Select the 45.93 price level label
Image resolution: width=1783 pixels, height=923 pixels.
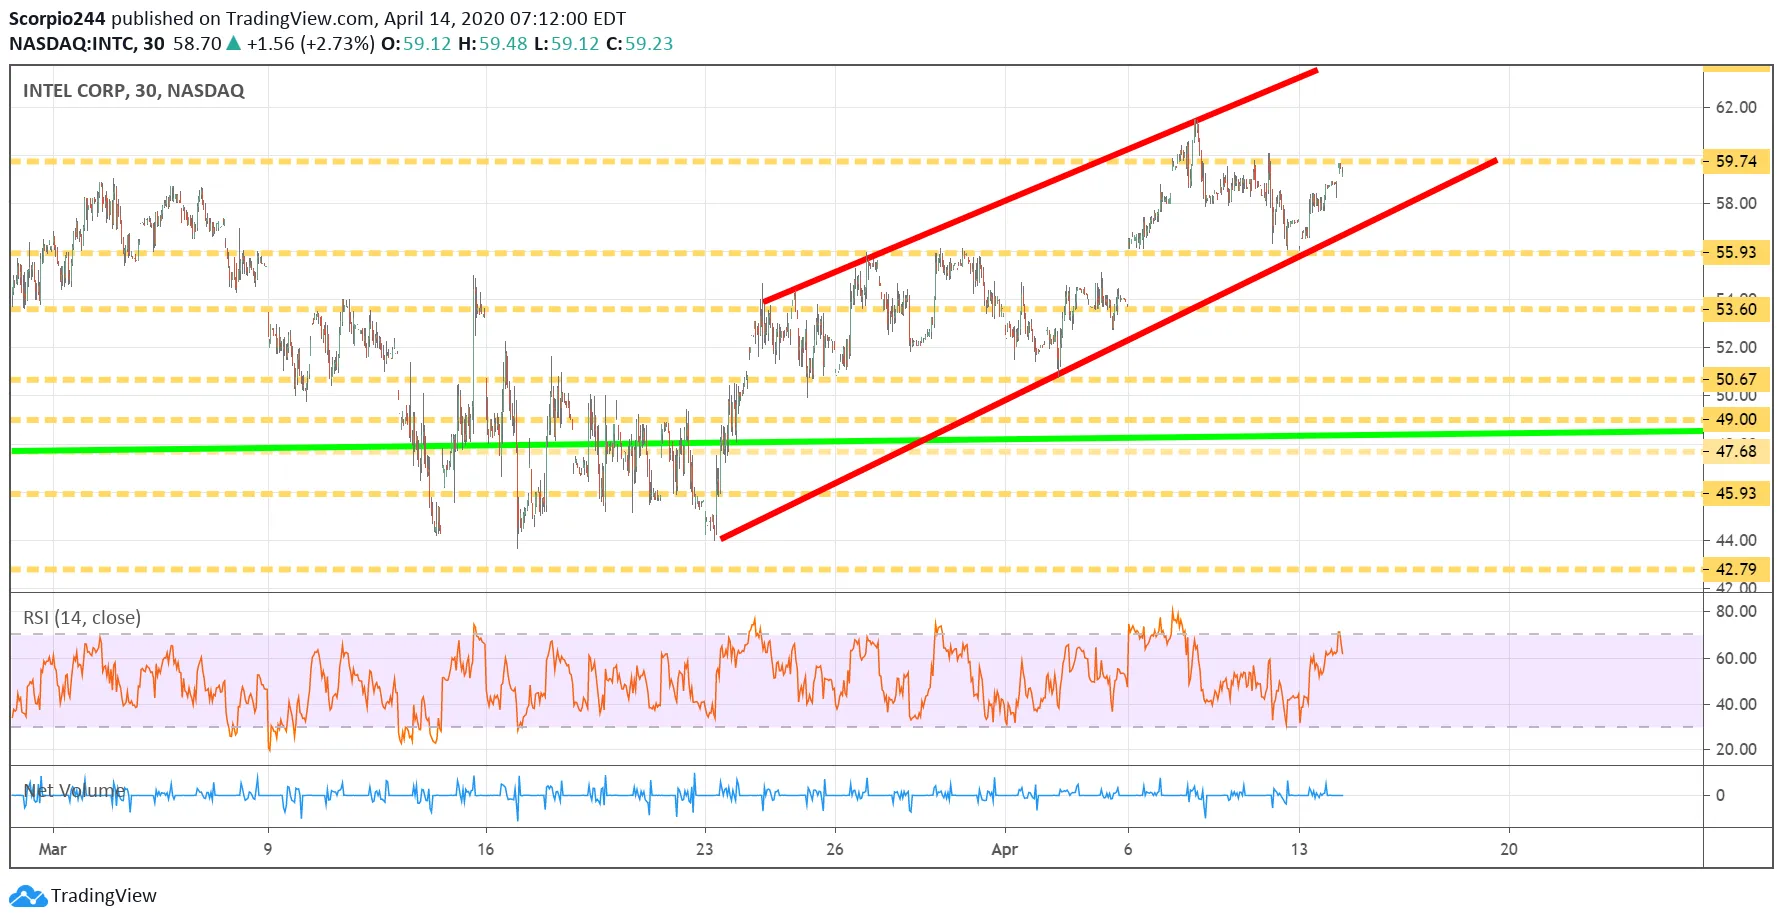click(1736, 493)
